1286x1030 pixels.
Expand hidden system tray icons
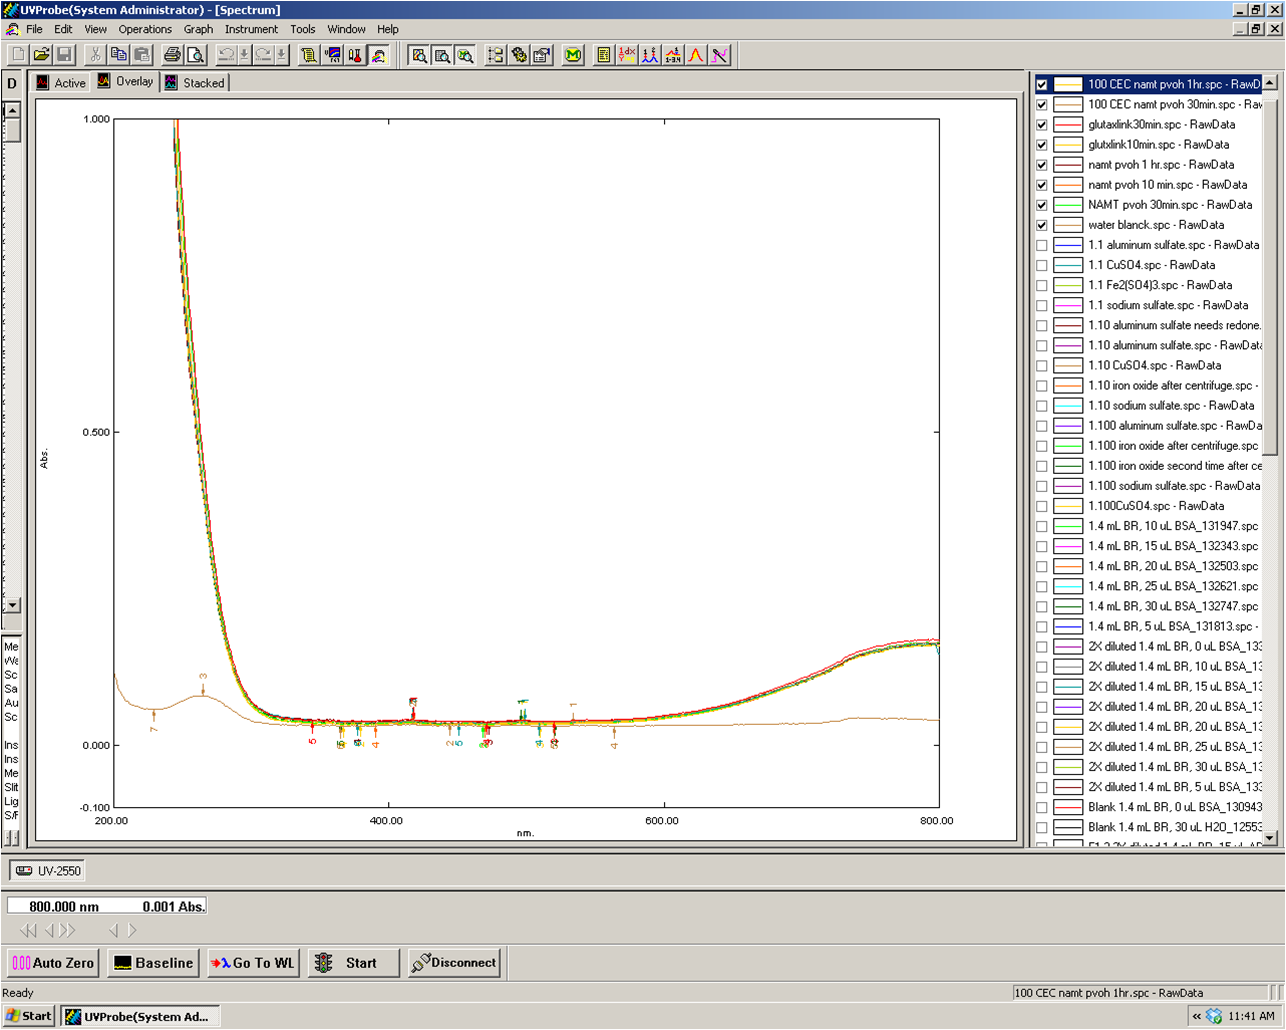pyautogui.click(x=1196, y=1016)
